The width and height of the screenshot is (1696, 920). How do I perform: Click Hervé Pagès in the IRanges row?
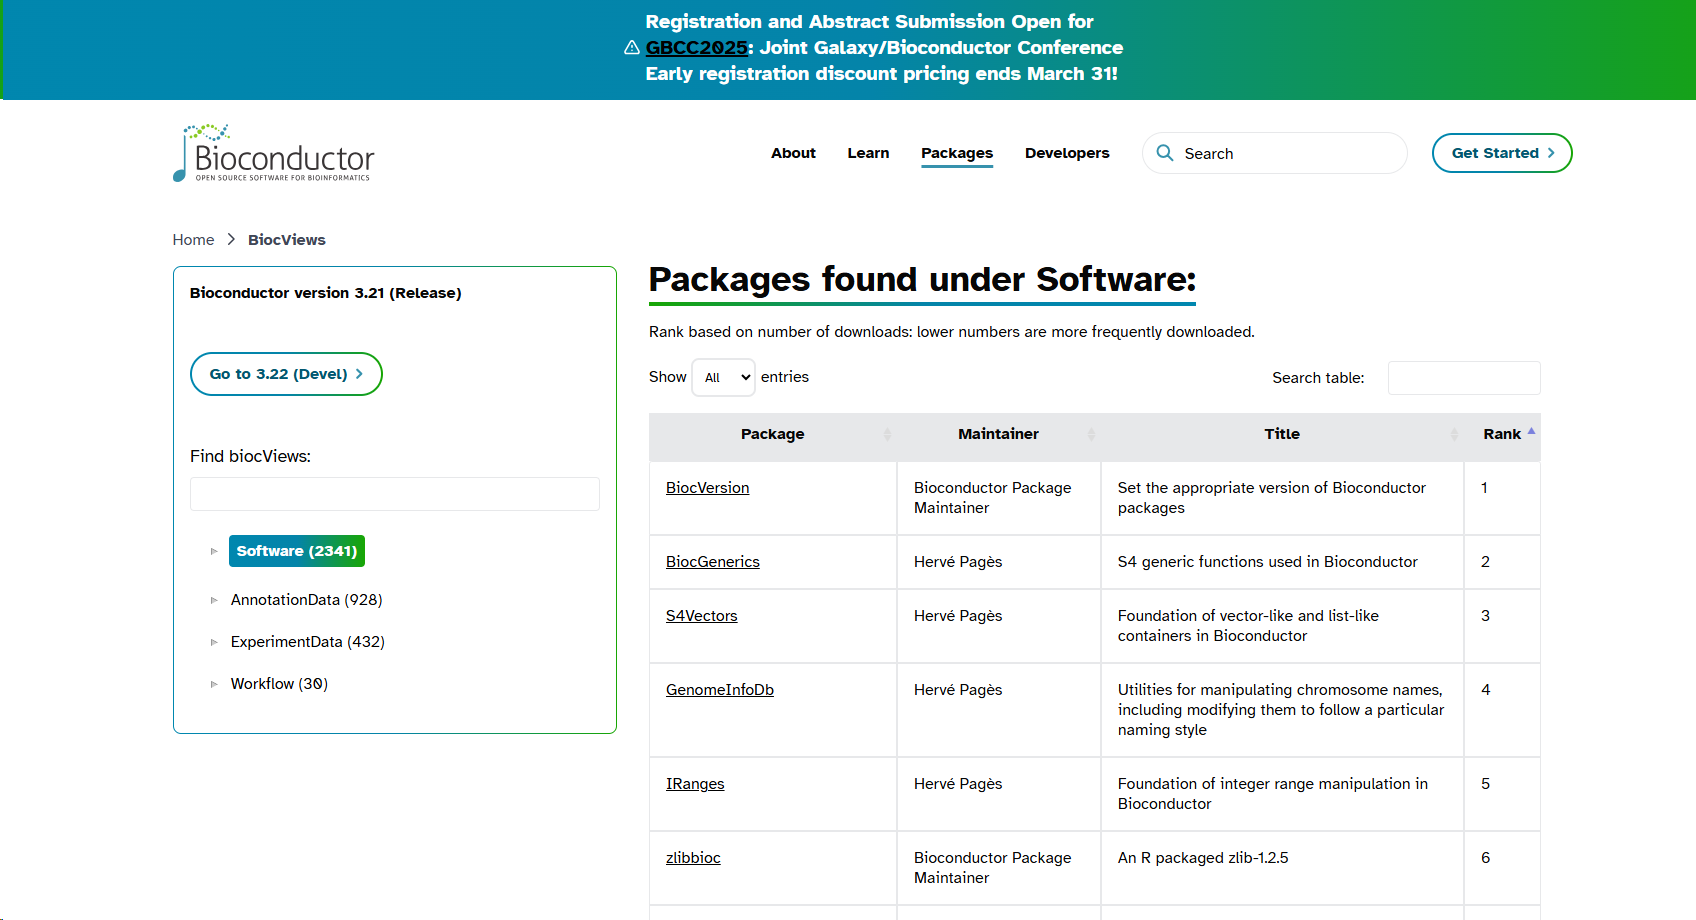click(x=958, y=784)
